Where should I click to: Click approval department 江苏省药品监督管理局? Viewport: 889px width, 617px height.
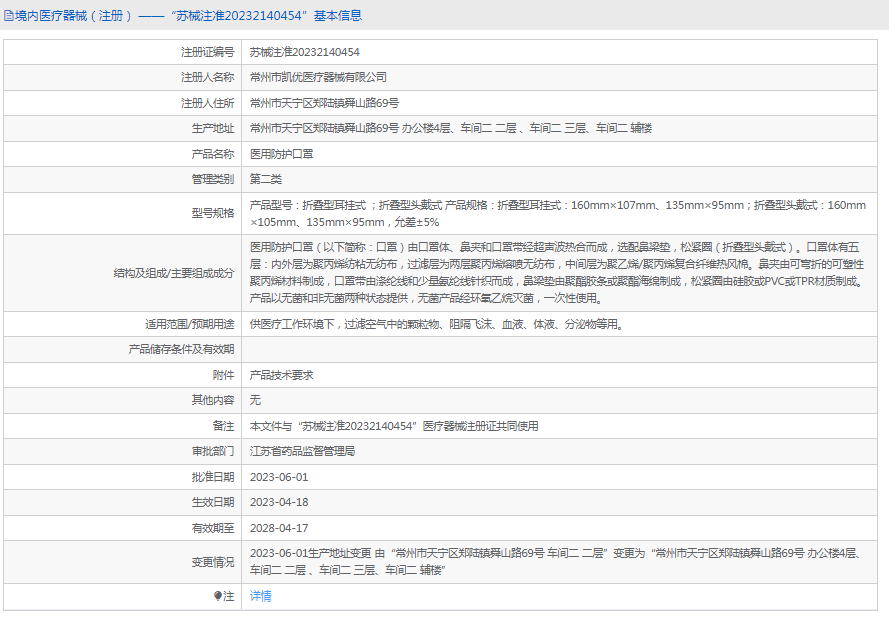(x=302, y=451)
